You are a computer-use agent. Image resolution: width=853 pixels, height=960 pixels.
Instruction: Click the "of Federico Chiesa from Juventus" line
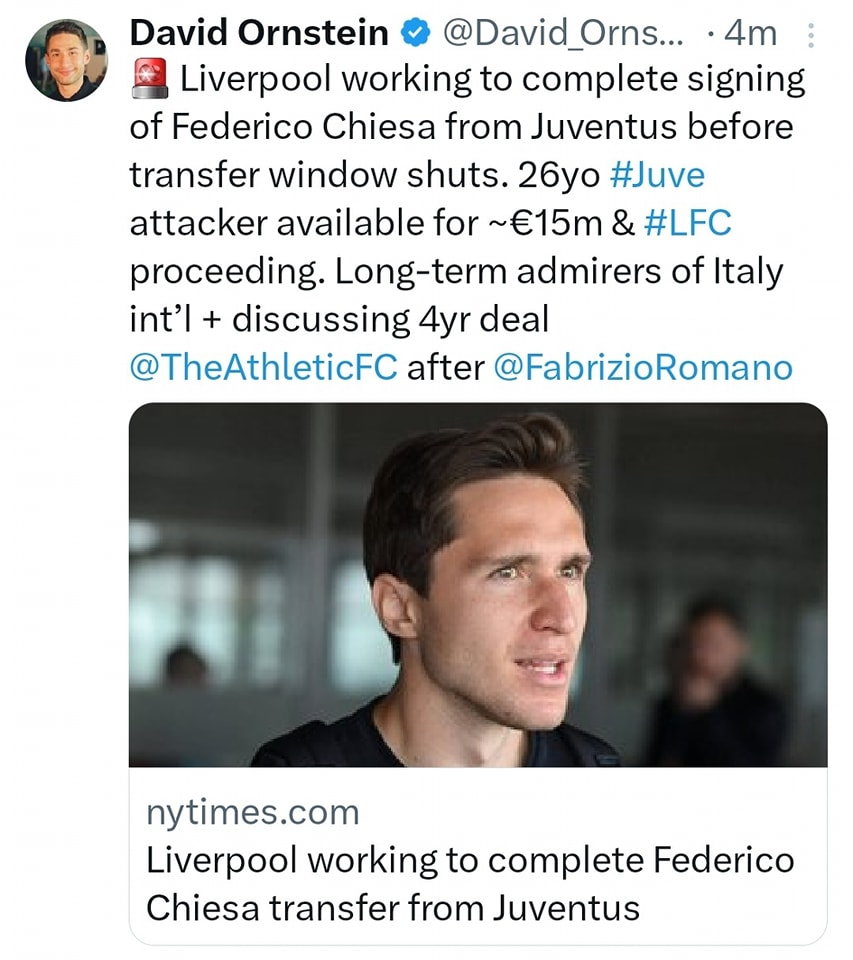pyautogui.click(x=460, y=128)
